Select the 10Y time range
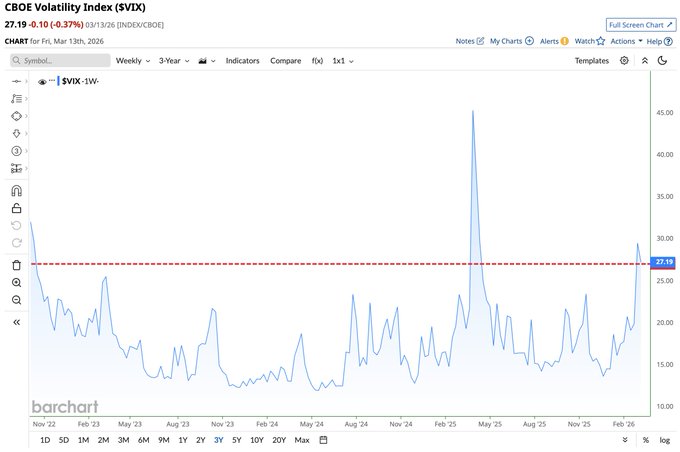The width and height of the screenshot is (680, 452). [x=257, y=440]
